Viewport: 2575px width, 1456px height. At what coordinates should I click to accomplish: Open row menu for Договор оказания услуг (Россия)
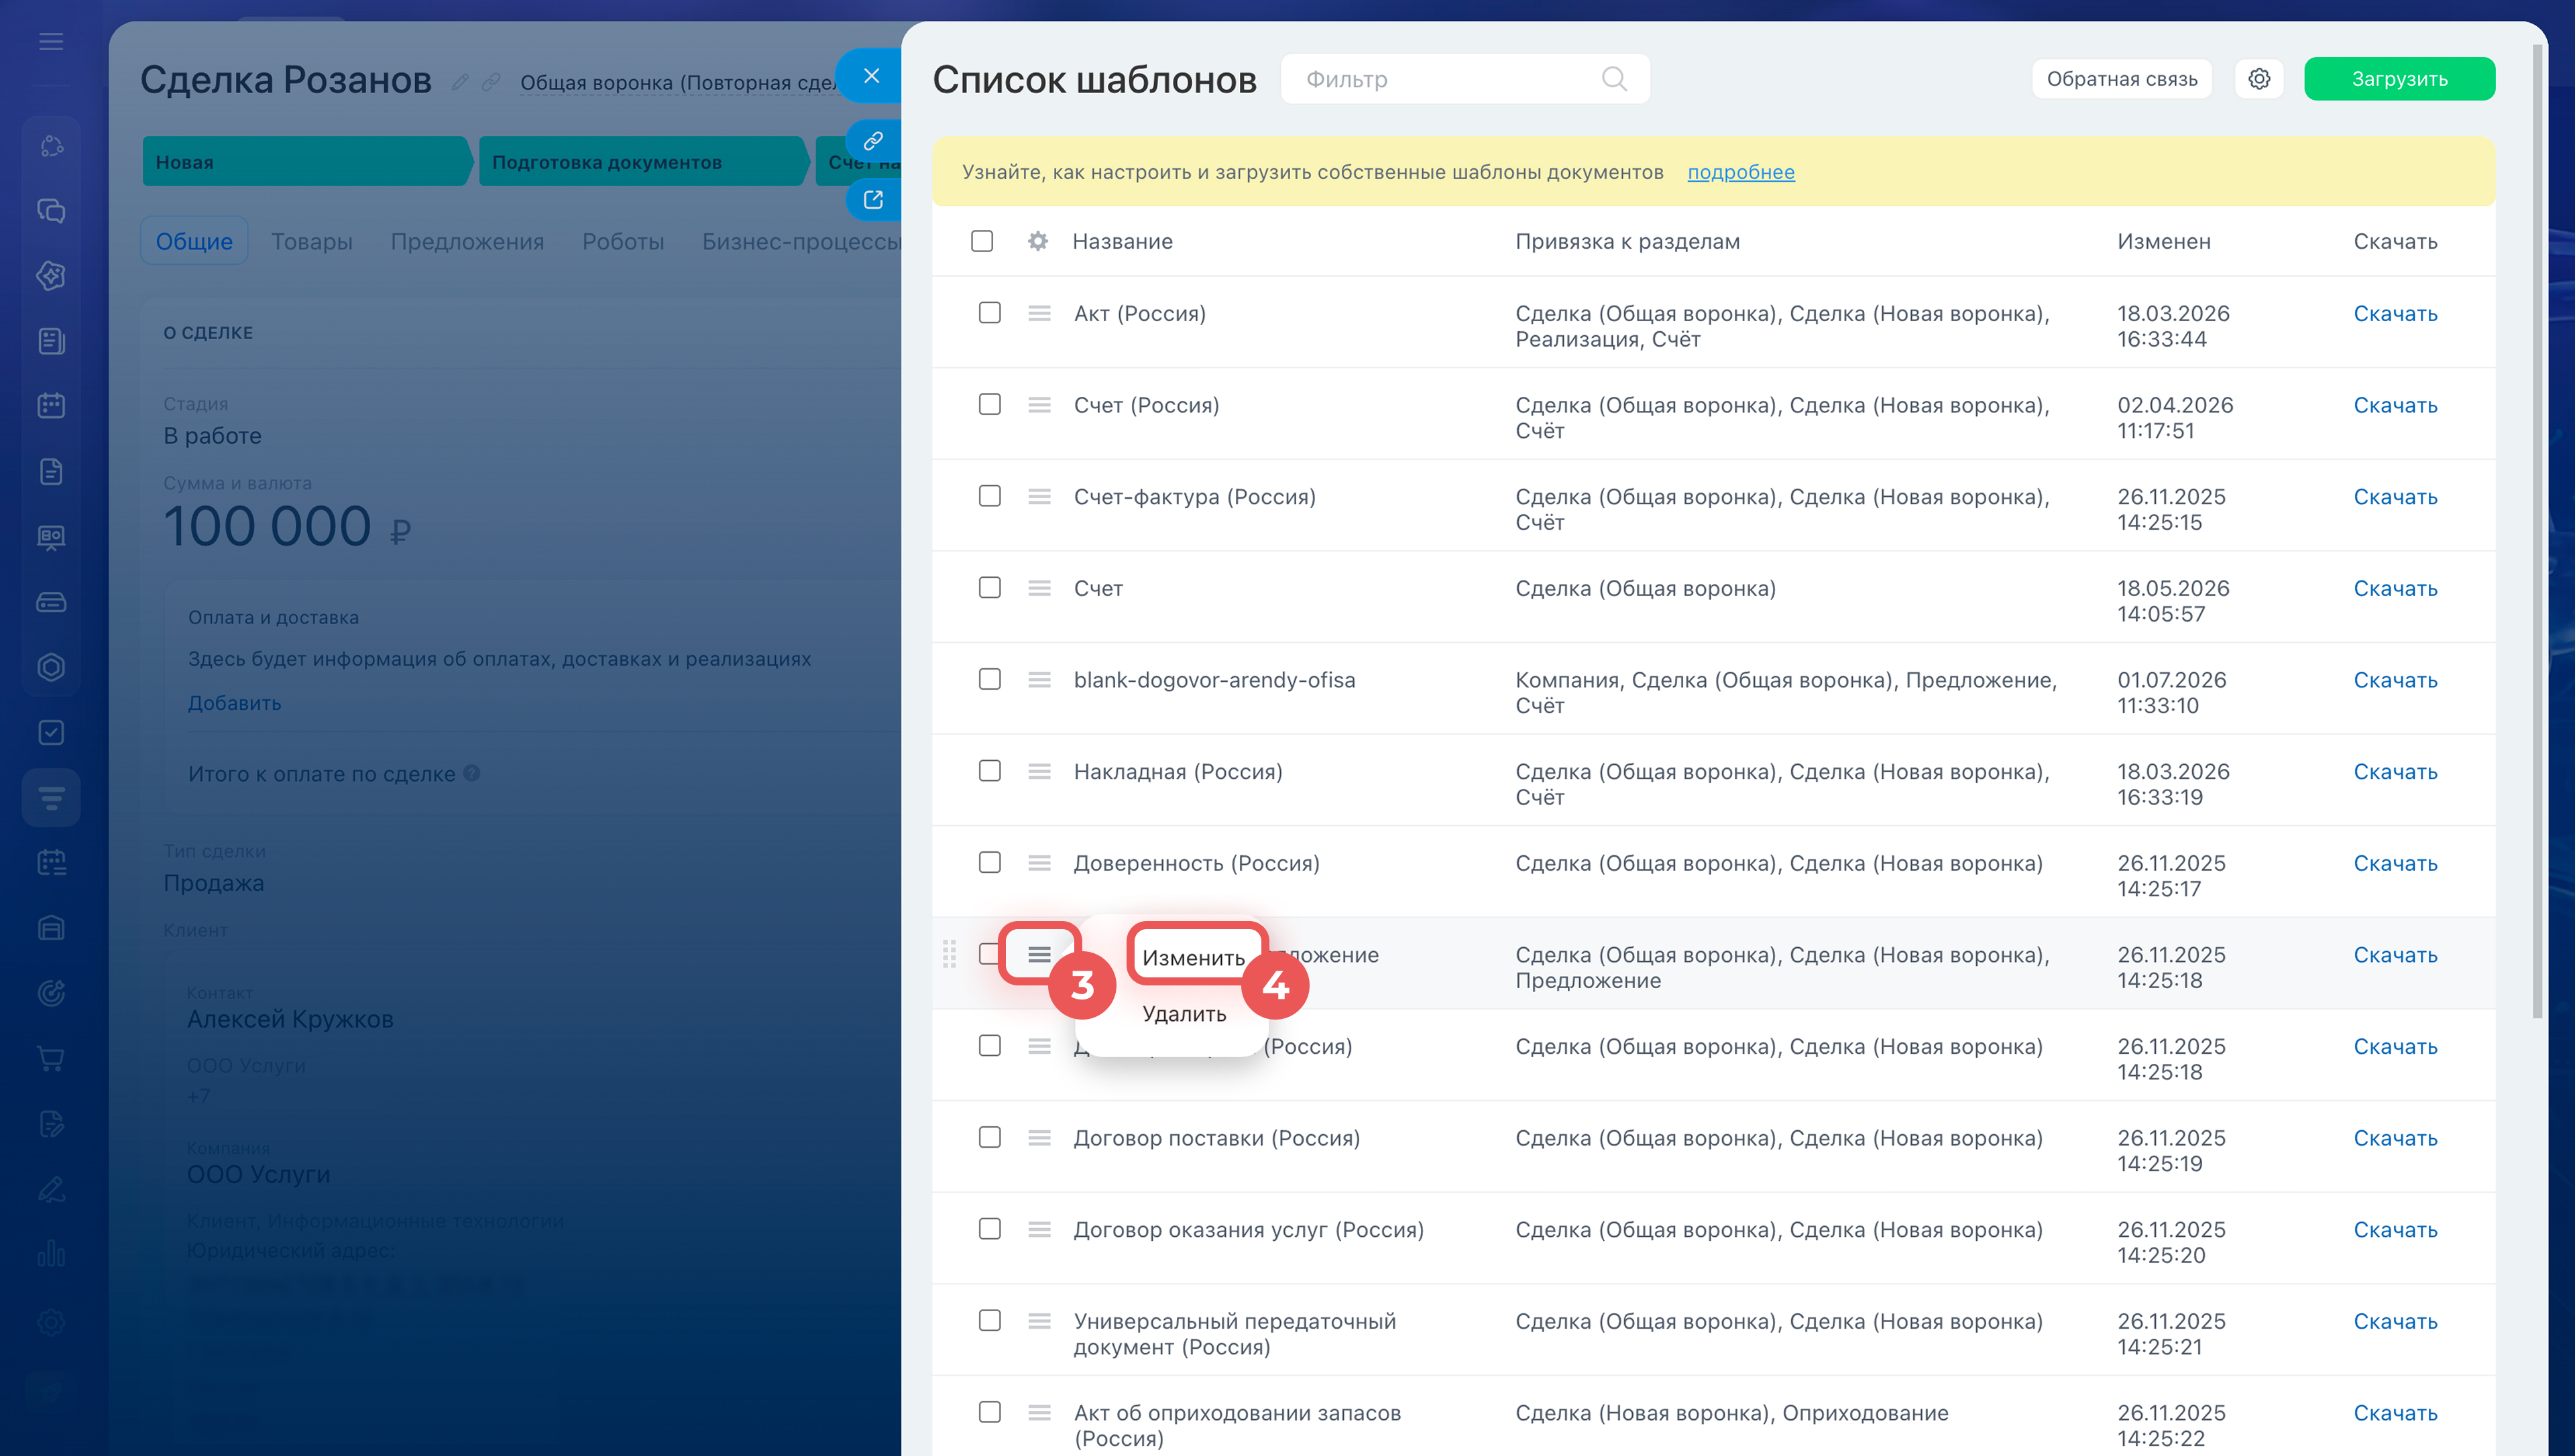(x=1039, y=1229)
